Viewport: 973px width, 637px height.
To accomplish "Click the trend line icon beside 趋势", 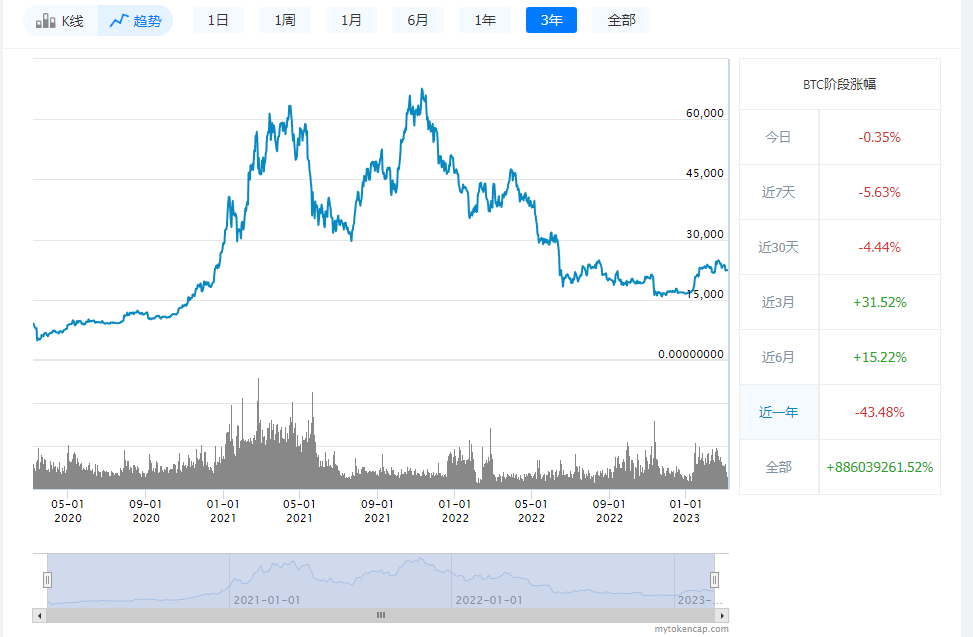I will [118, 19].
